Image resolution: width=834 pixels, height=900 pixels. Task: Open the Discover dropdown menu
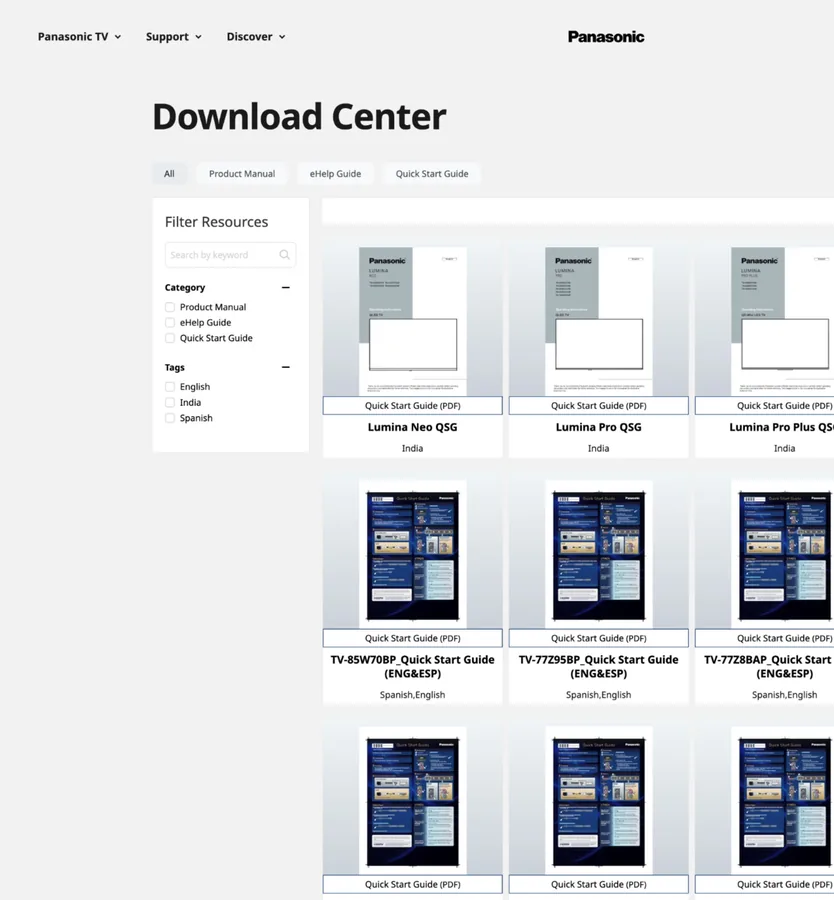(255, 37)
